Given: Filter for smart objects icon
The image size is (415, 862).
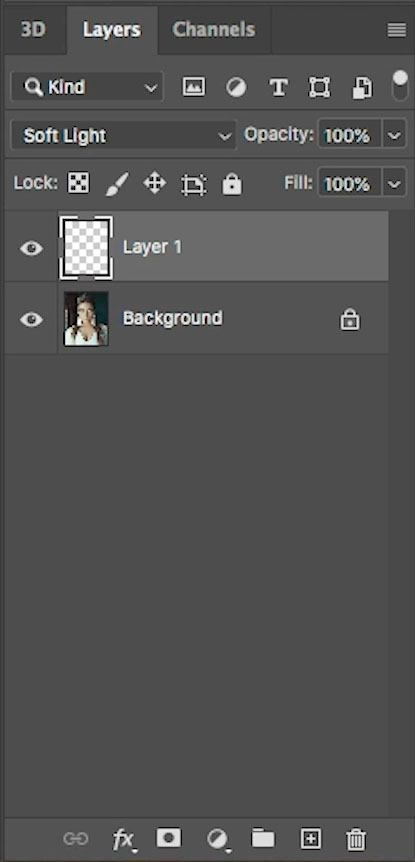Looking at the screenshot, I should pos(362,87).
